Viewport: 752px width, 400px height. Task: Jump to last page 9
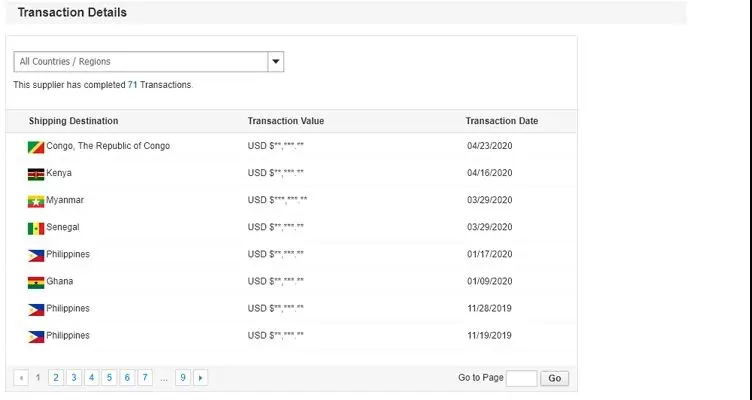click(182, 378)
